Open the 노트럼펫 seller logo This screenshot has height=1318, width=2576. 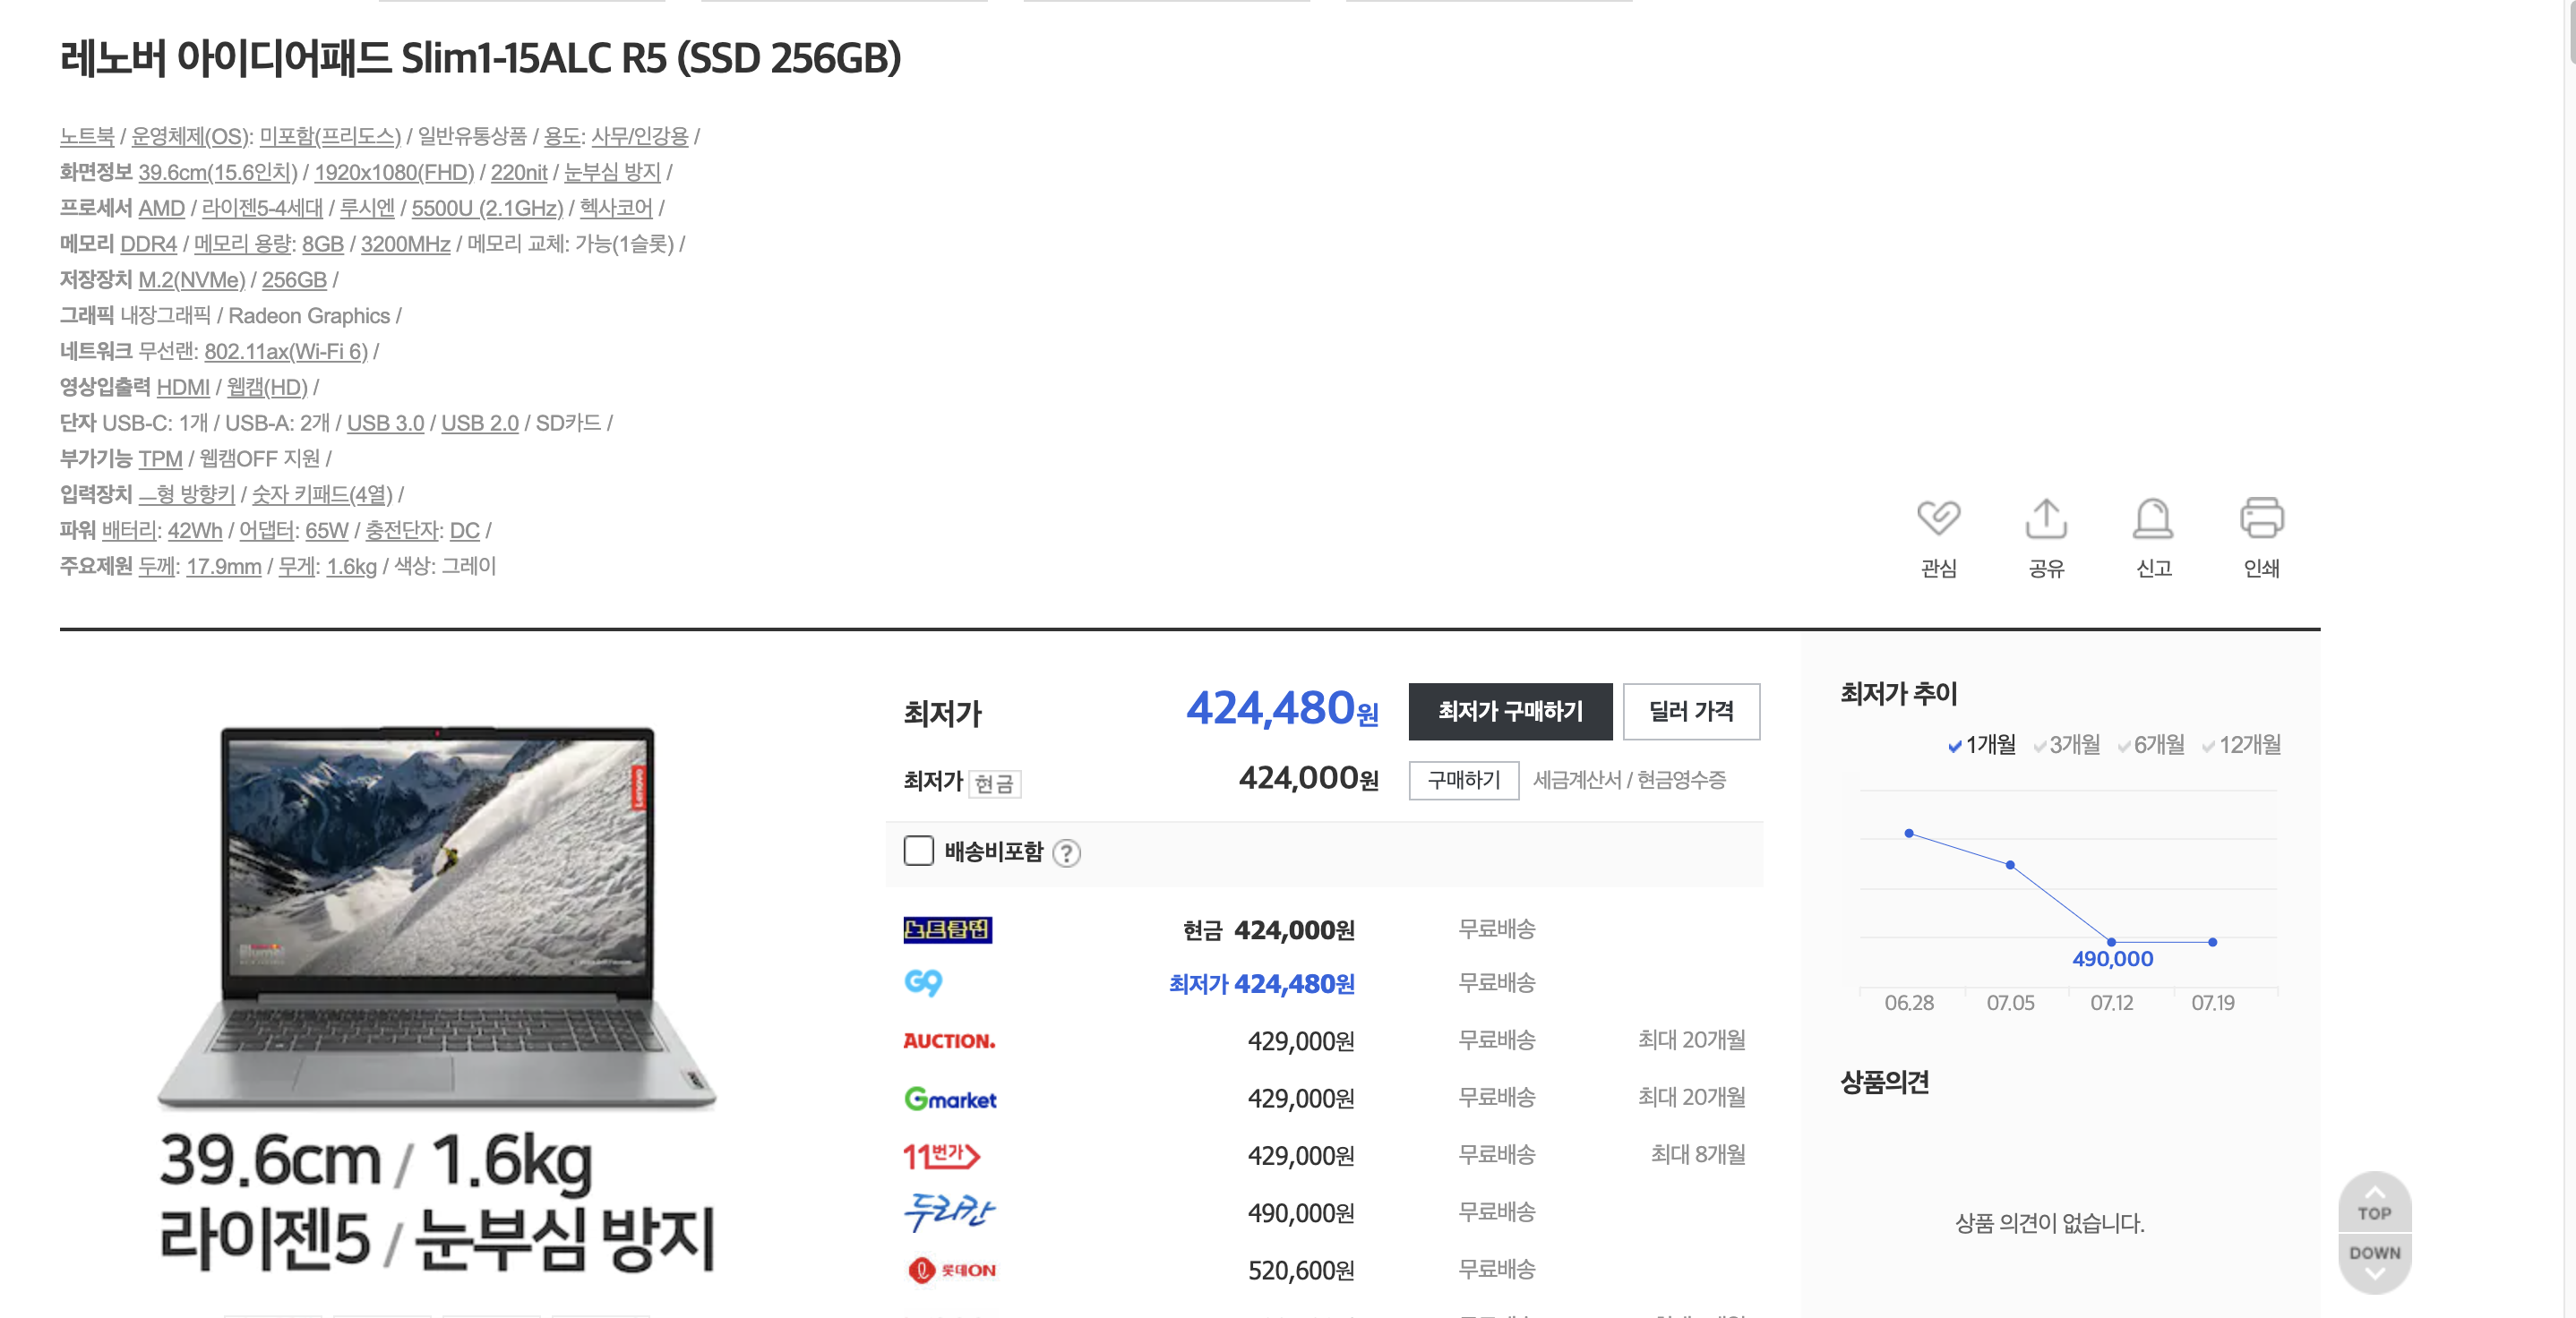[x=947, y=930]
